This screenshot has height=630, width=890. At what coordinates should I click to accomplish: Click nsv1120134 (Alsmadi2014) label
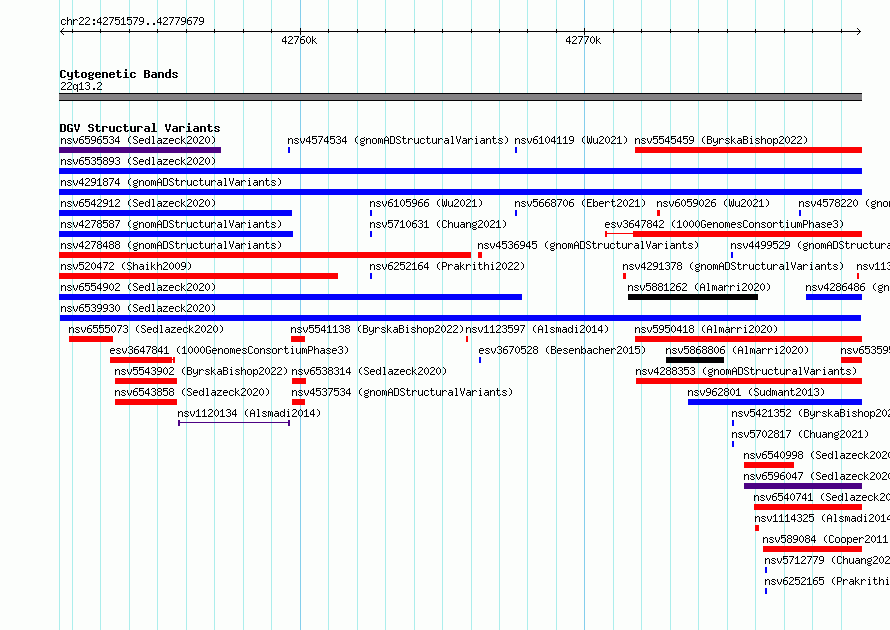(249, 413)
